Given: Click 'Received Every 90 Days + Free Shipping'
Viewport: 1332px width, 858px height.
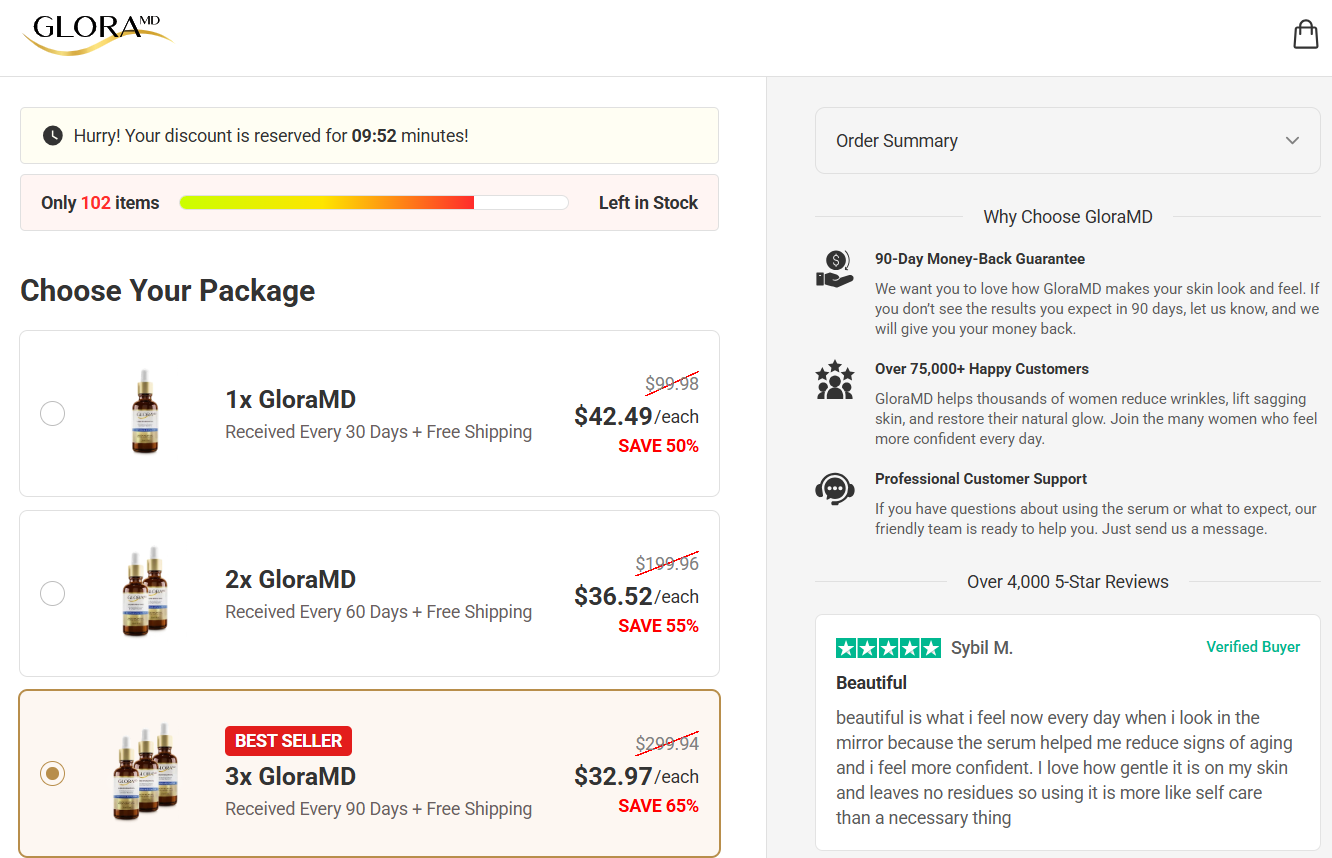Looking at the screenshot, I should point(378,809).
